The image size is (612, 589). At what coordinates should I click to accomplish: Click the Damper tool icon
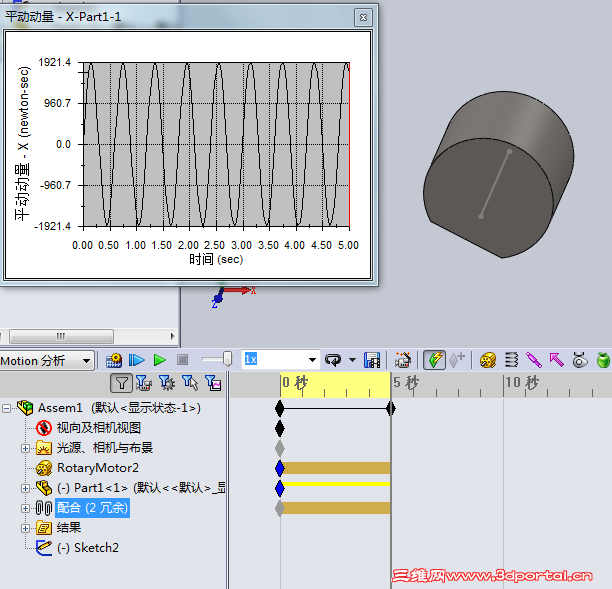534,360
